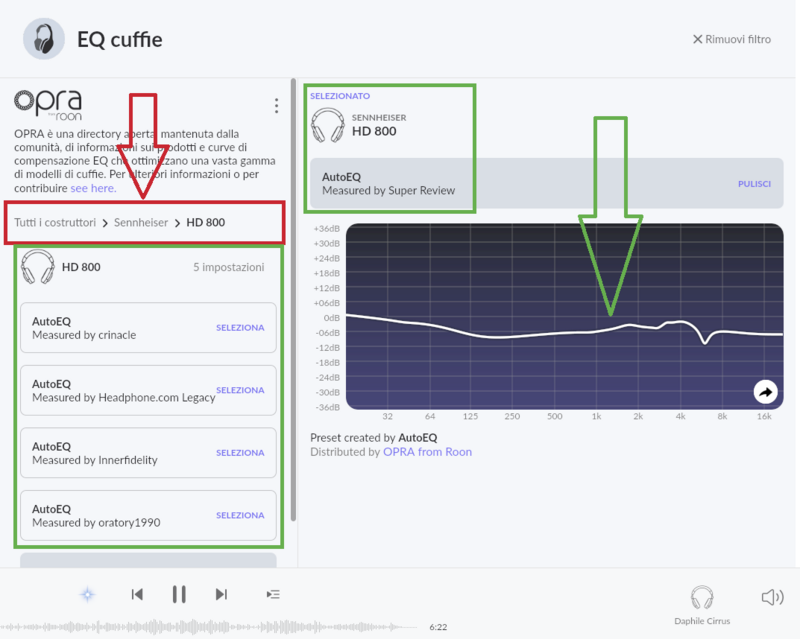Select AutoEQ measured by Headphone.com Legacy
Viewport: 800px width, 639px height.
tap(240, 390)
